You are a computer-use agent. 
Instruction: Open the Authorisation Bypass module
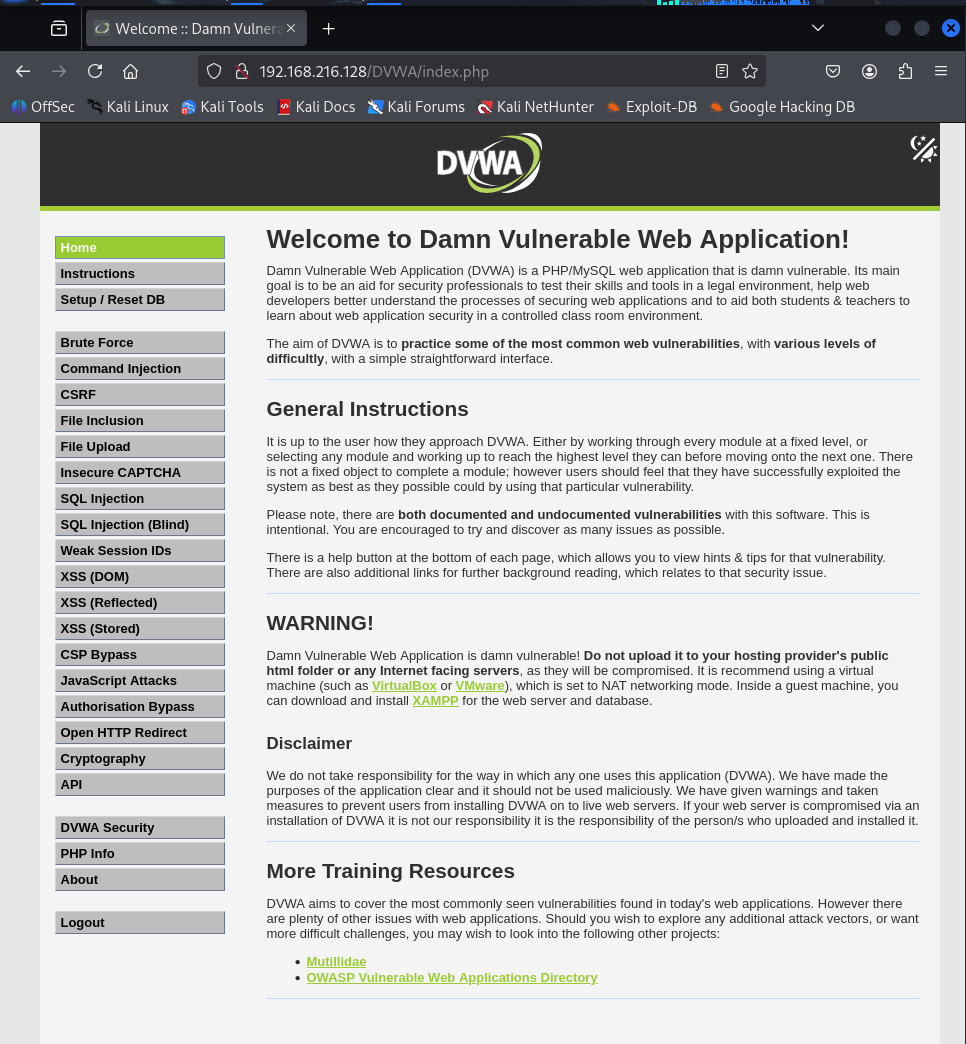click(x=140, y=706)
